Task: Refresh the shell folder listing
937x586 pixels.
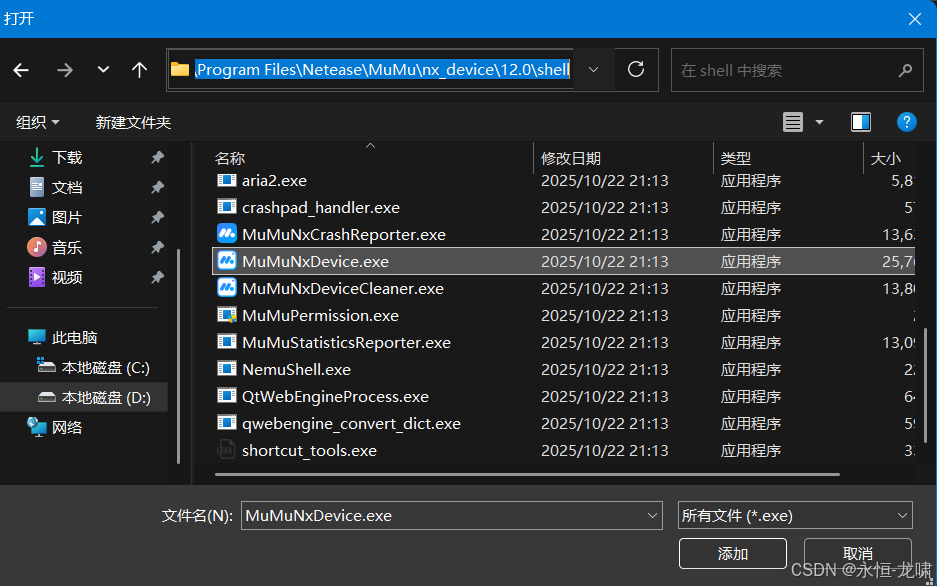Action: 636,70
